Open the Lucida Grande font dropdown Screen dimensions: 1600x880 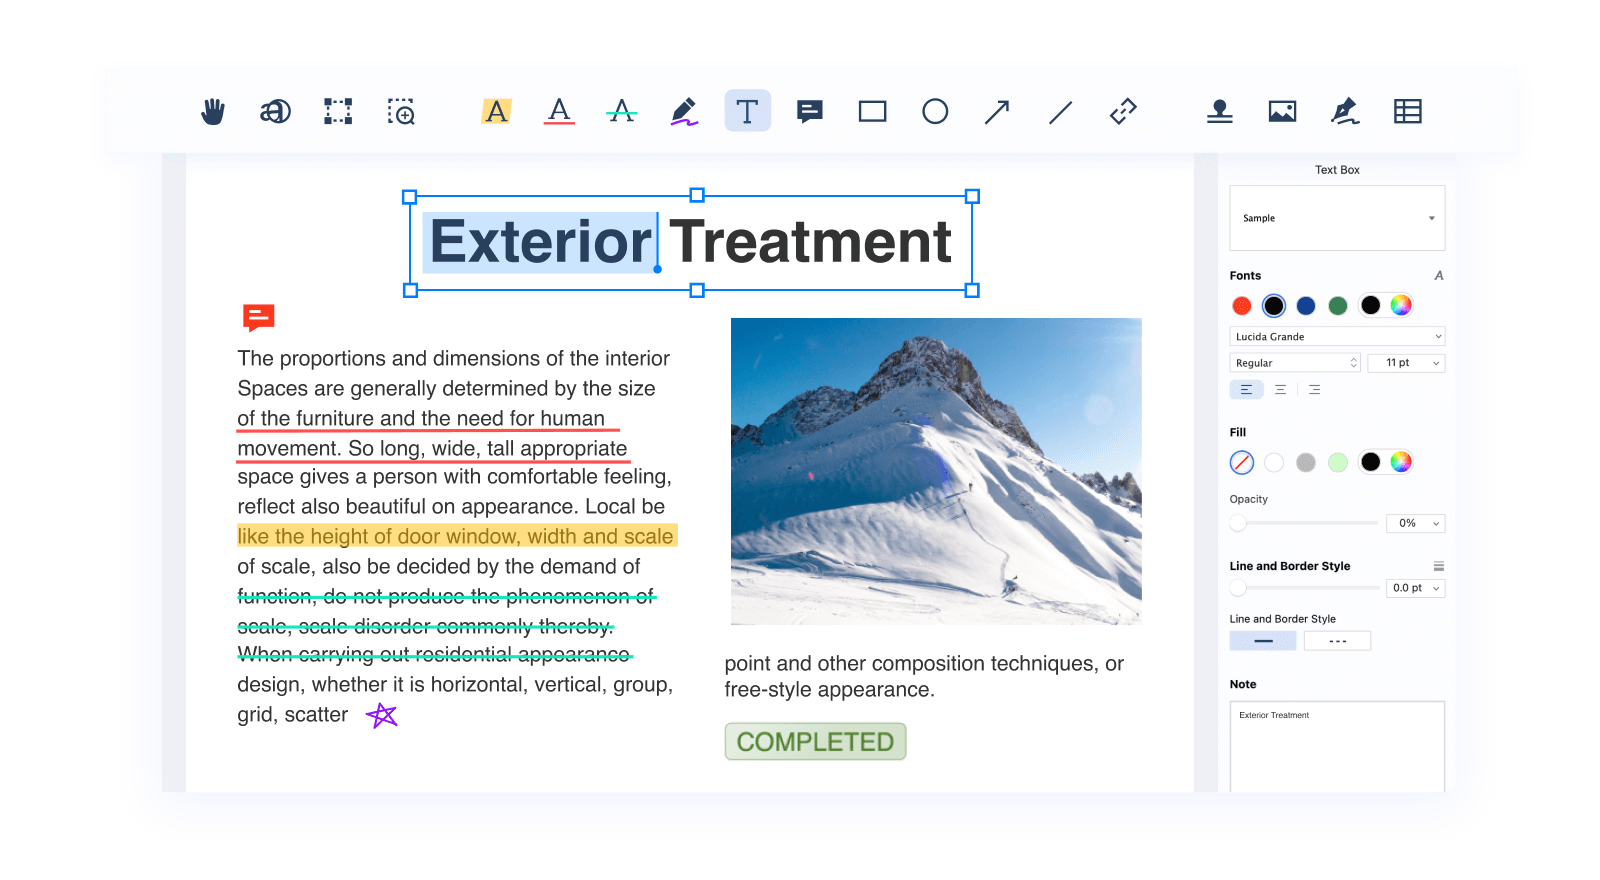[x=1337, y=337]
